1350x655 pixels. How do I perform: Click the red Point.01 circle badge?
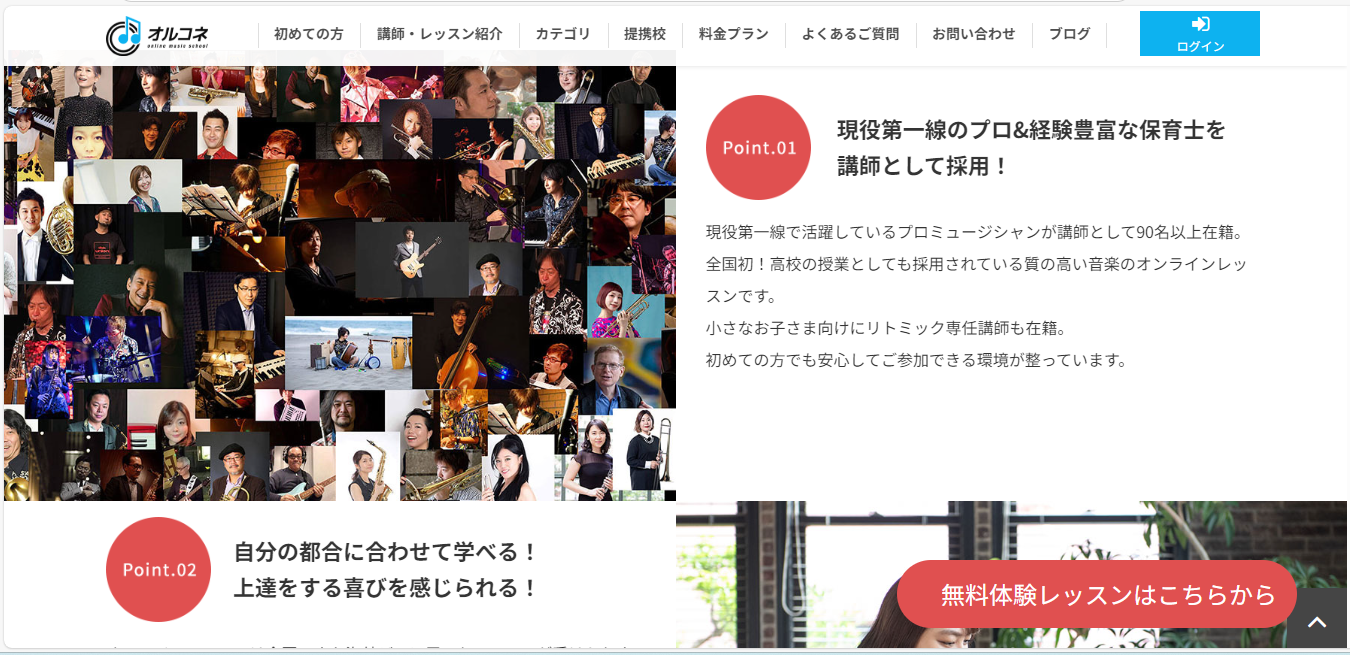[758, 148]
